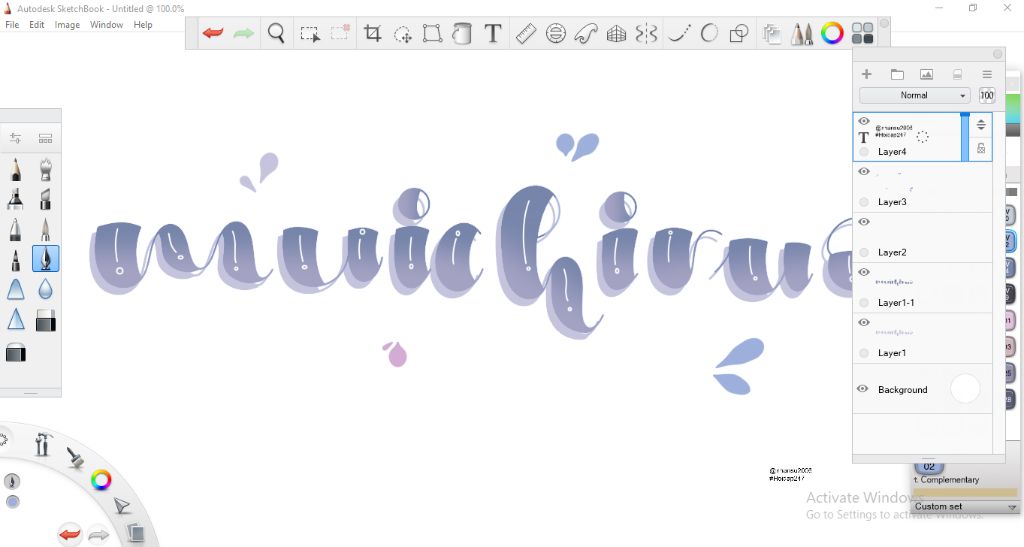The image size is (1024, 547).
Task: Activate the Crop tool
Action: tap(372, 33)
